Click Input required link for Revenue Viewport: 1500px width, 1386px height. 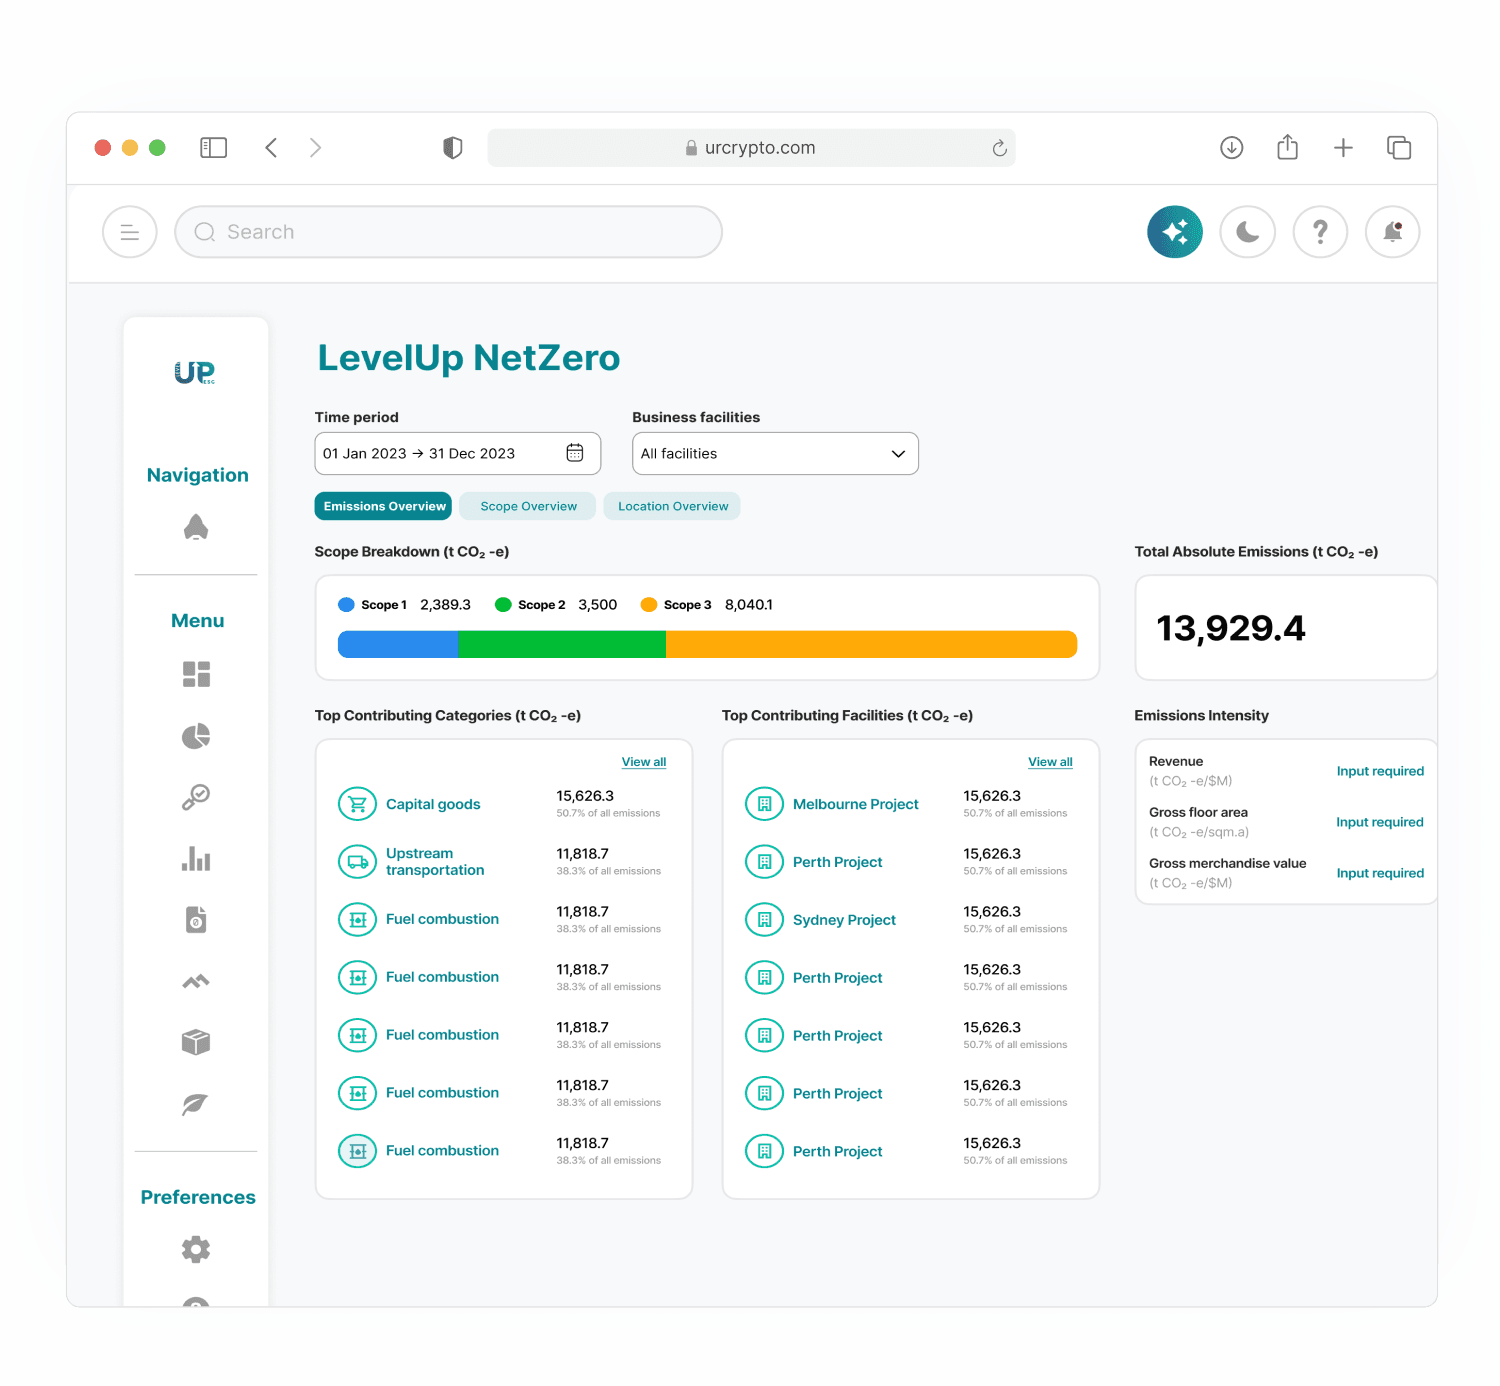click(x=1380, y=771)
